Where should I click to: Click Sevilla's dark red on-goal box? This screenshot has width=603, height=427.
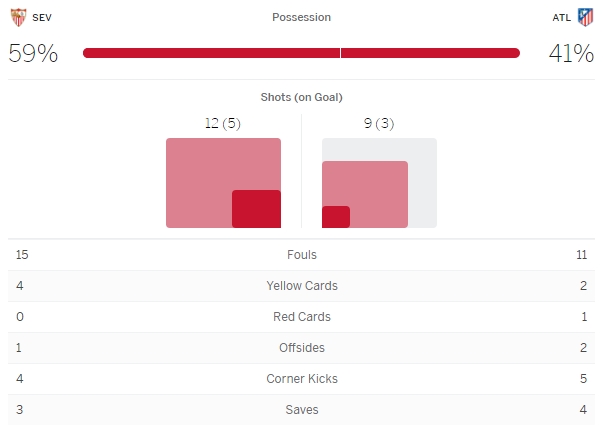pyautogui.click(x=256, y=209)
